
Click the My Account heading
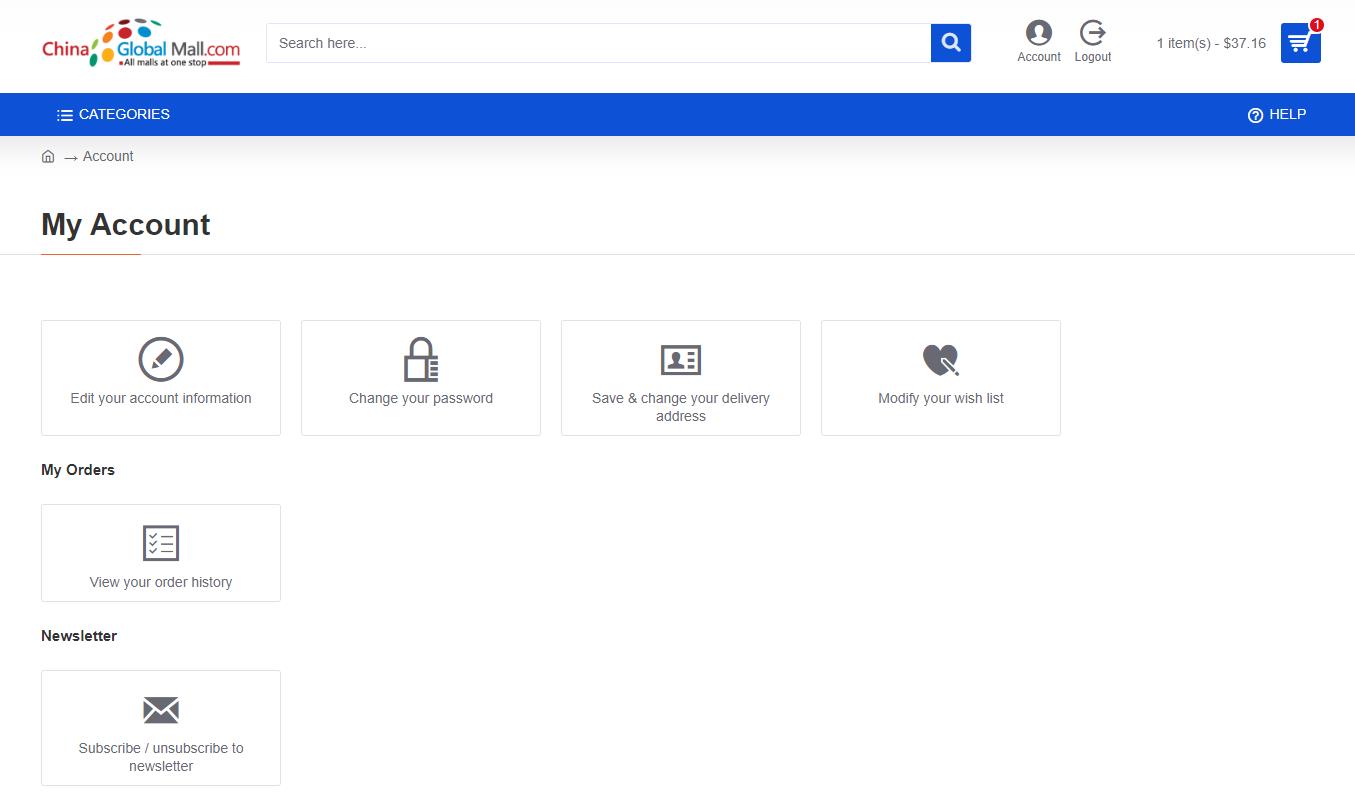tap(126, 225)
